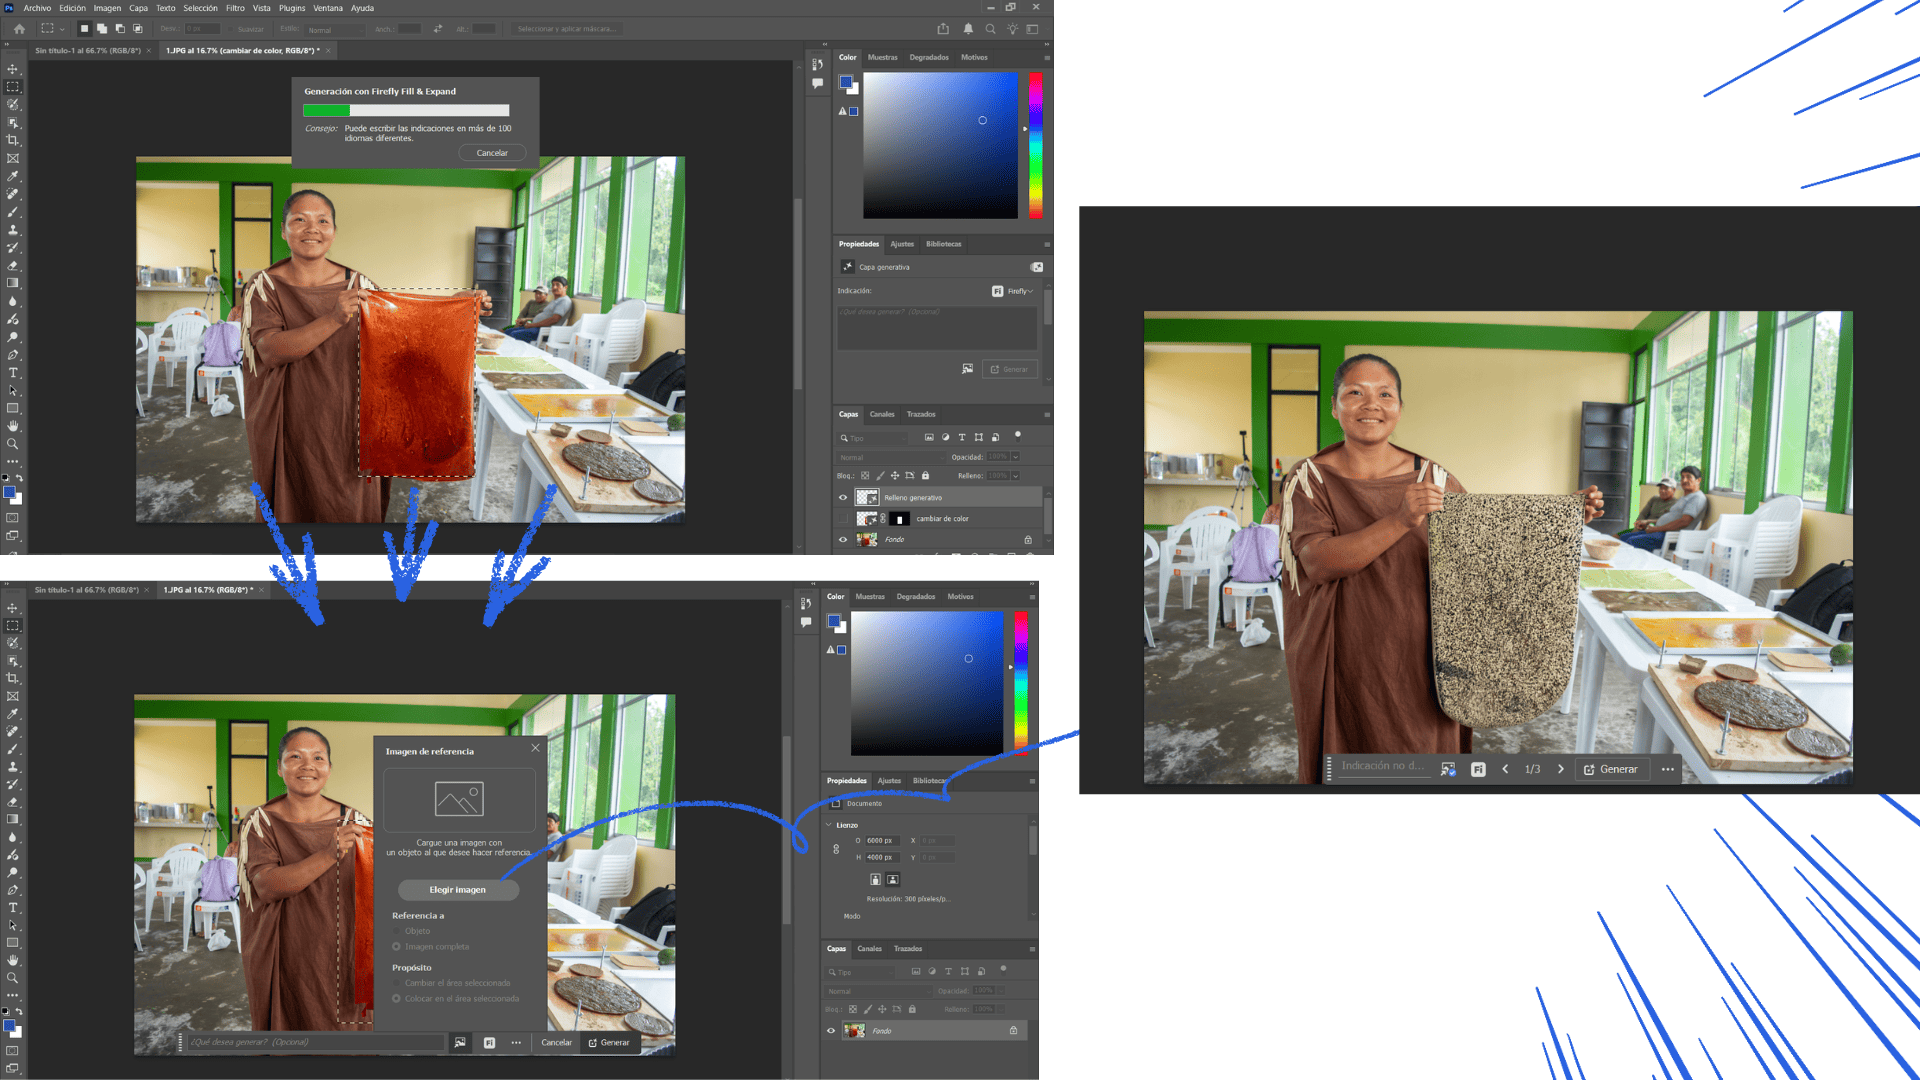Image resolution: width=1920 pixels, height=1080 pixels.
Task: Show the cambiar de color layer
Action: point(843,518)
